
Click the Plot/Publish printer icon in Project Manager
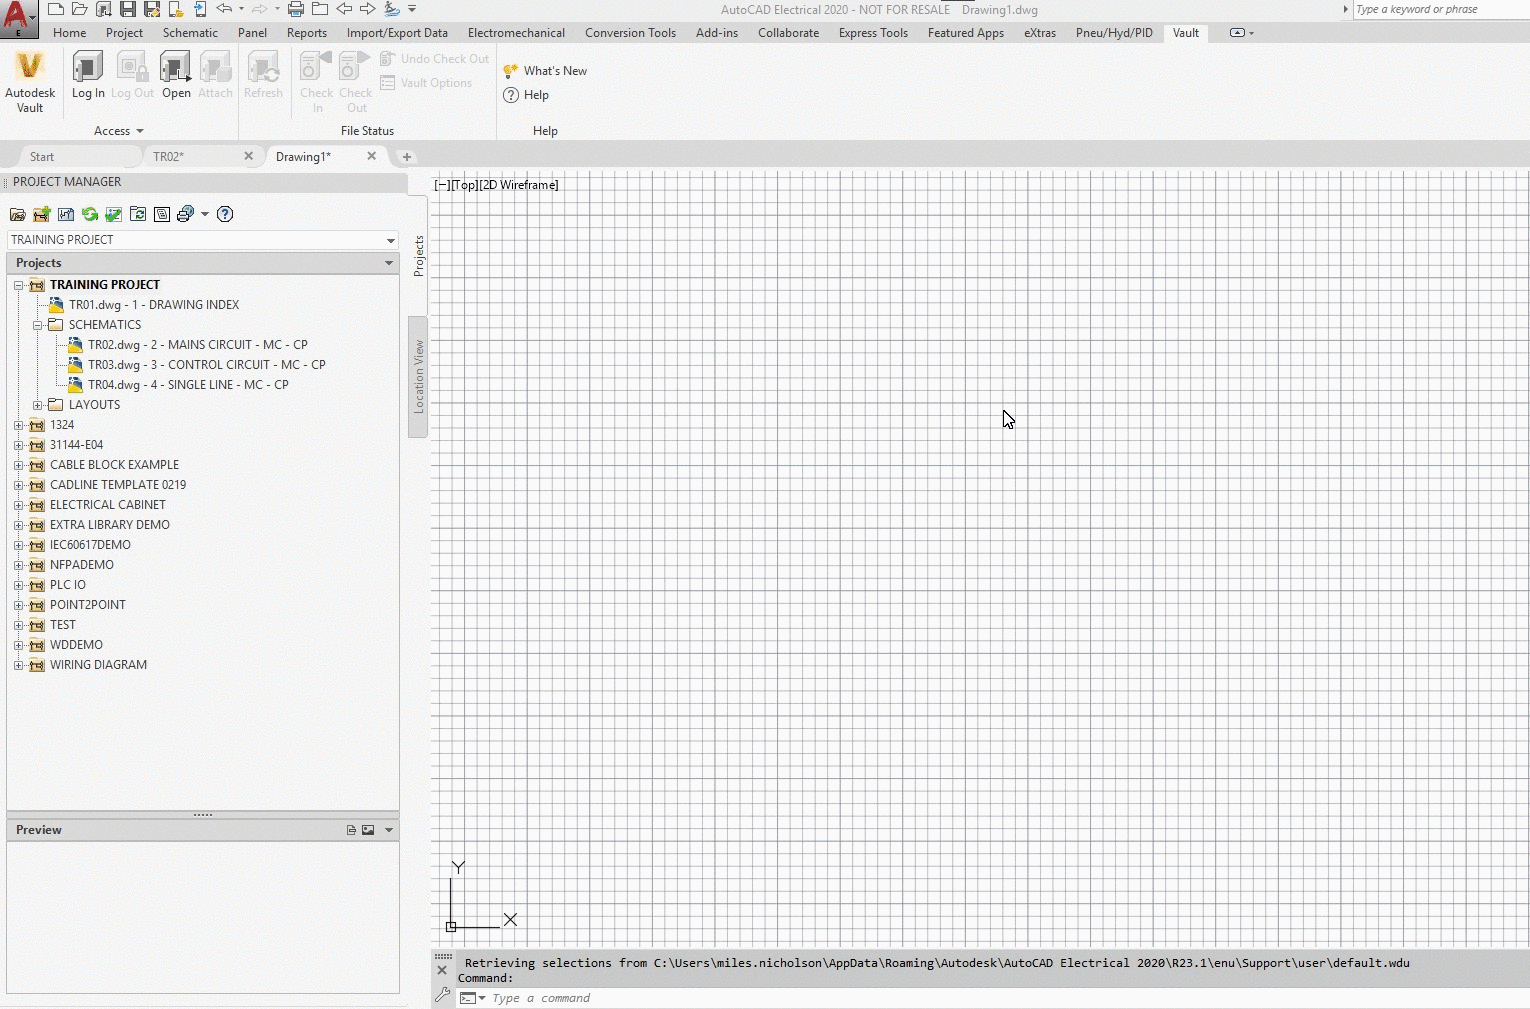[185, 214]
